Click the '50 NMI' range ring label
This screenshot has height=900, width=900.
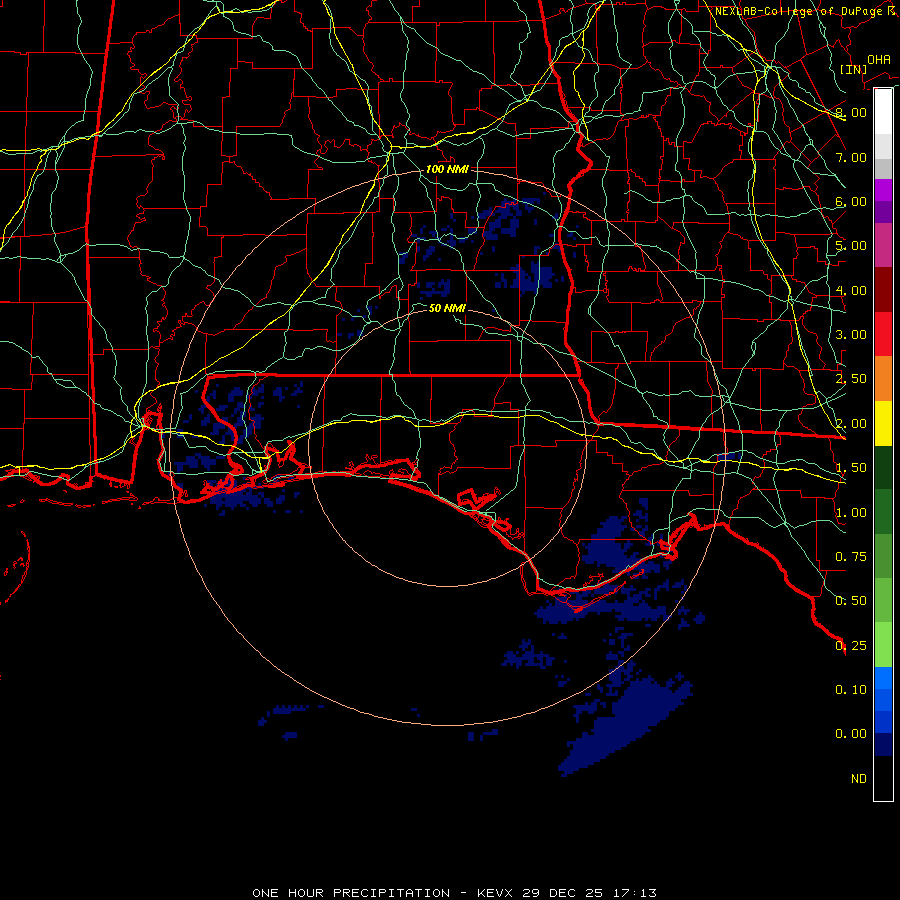(x=447, y=308)
